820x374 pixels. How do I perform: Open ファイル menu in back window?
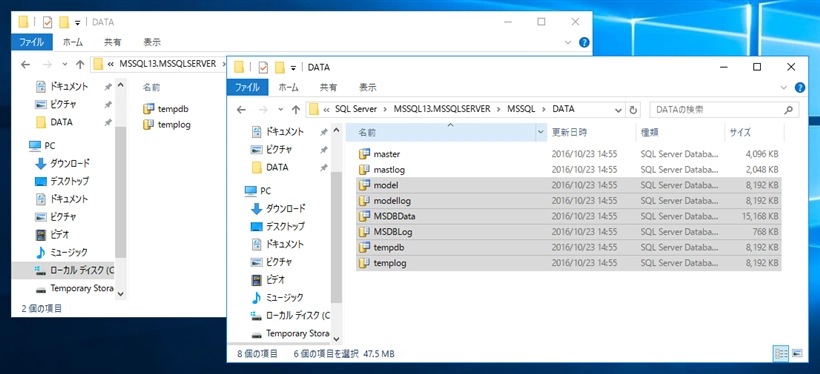coord(31,42)
